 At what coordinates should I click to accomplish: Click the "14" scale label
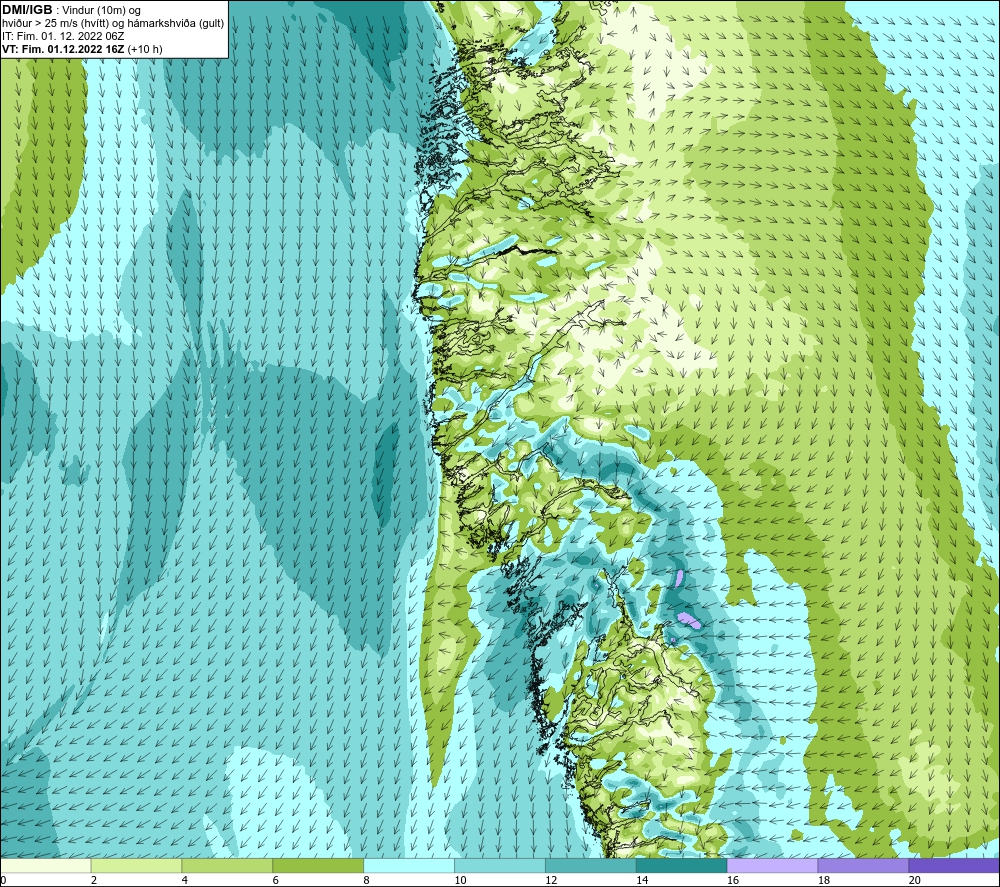click(642, 881)
